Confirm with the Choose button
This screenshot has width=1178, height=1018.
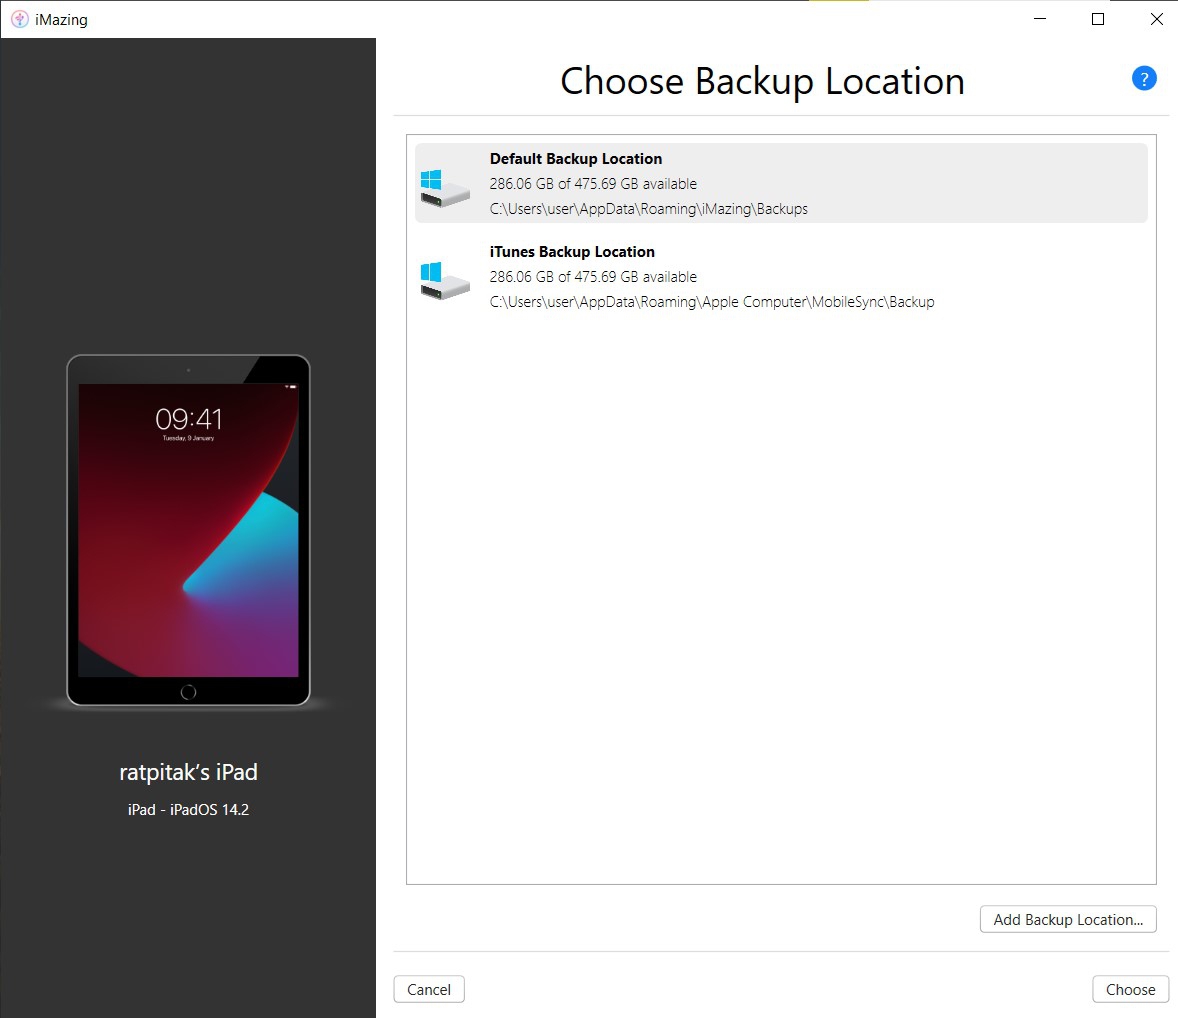pos(1130,989)
